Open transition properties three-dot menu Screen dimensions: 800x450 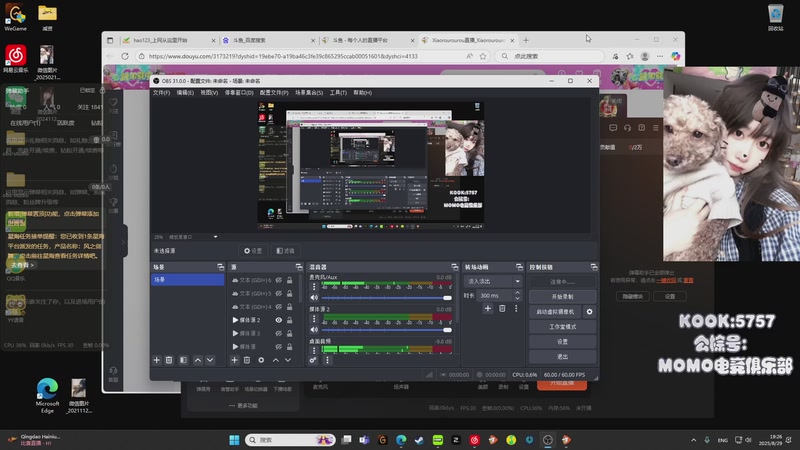pos(516,309)
